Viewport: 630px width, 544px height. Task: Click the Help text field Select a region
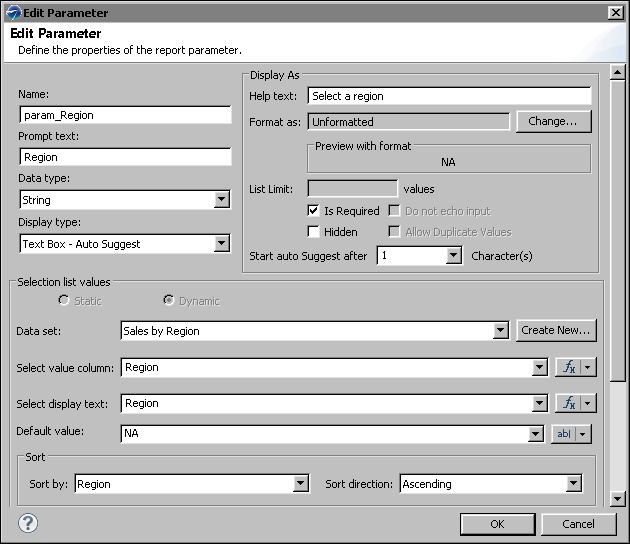click(449, 96)
